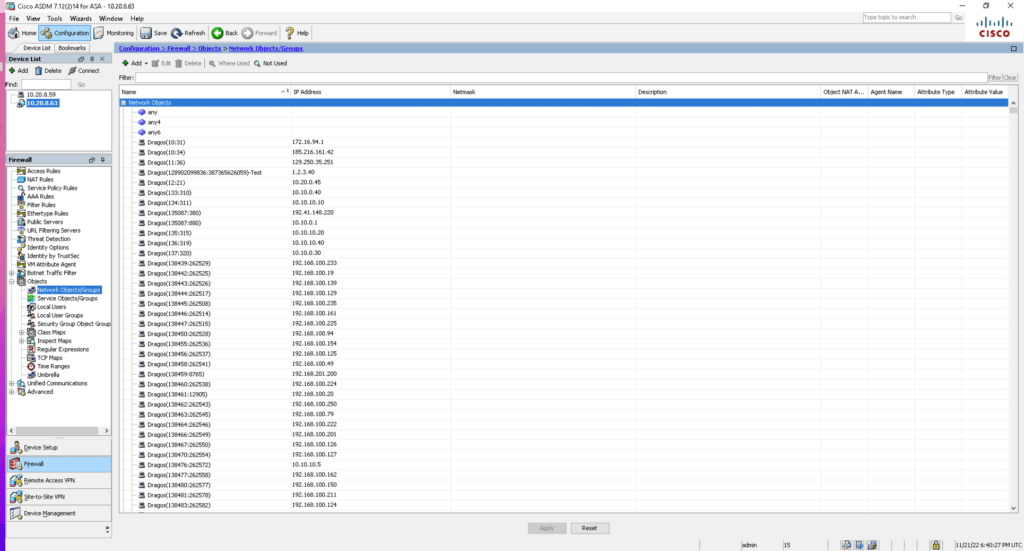Select device 10.20.8.59
The image size is (1024, 551).
coord(41,95)
